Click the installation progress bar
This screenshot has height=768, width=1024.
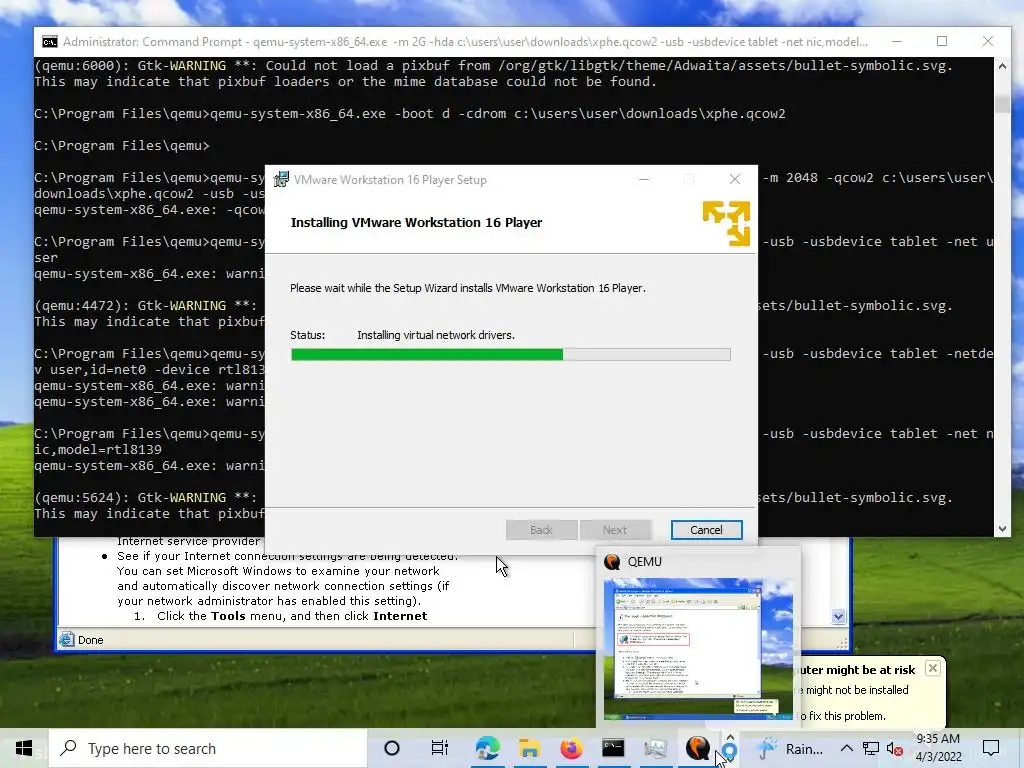(511, 355)
